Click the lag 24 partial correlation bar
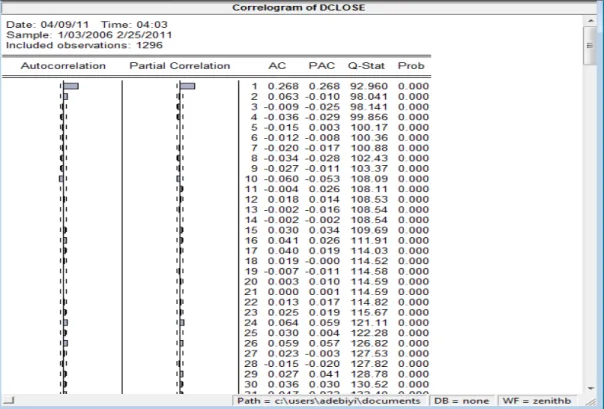The width and height of the screenshot is (604, 409). pos(182,322)
